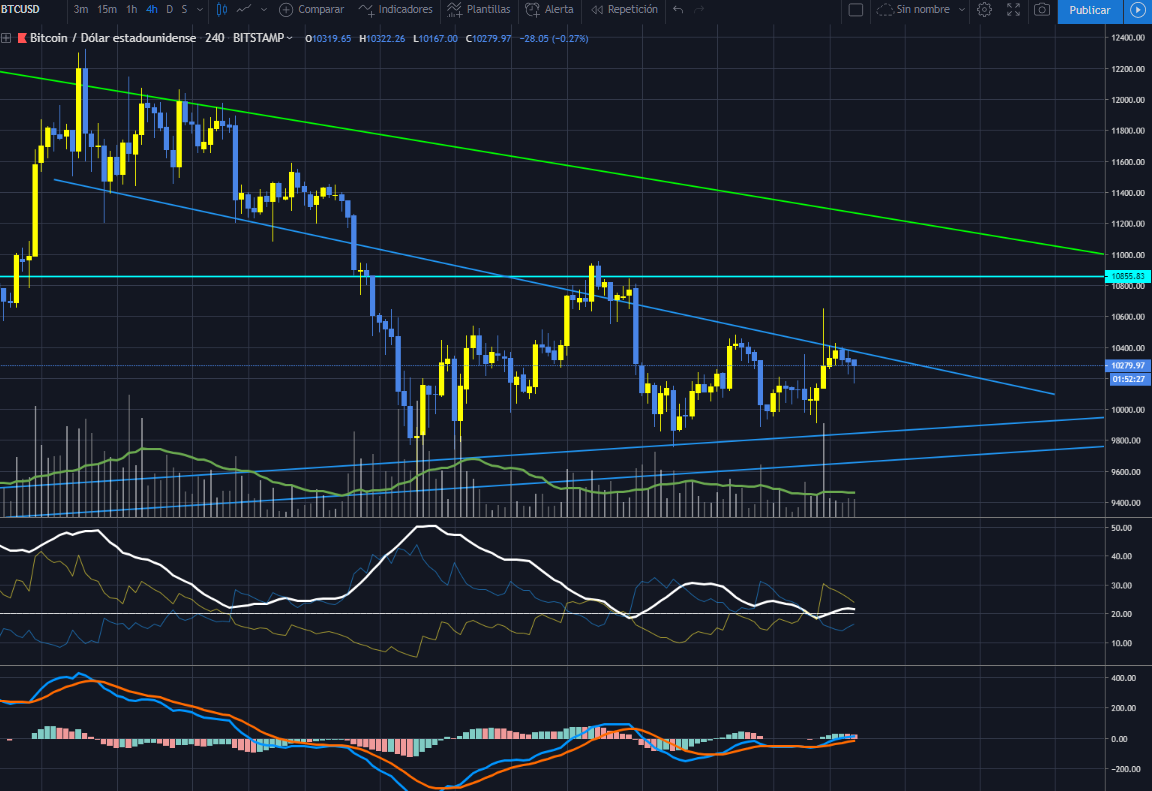The height and width of the screenshot is (791, 1152).
Task: Click the blue Publicar button
Action: 1089,10
